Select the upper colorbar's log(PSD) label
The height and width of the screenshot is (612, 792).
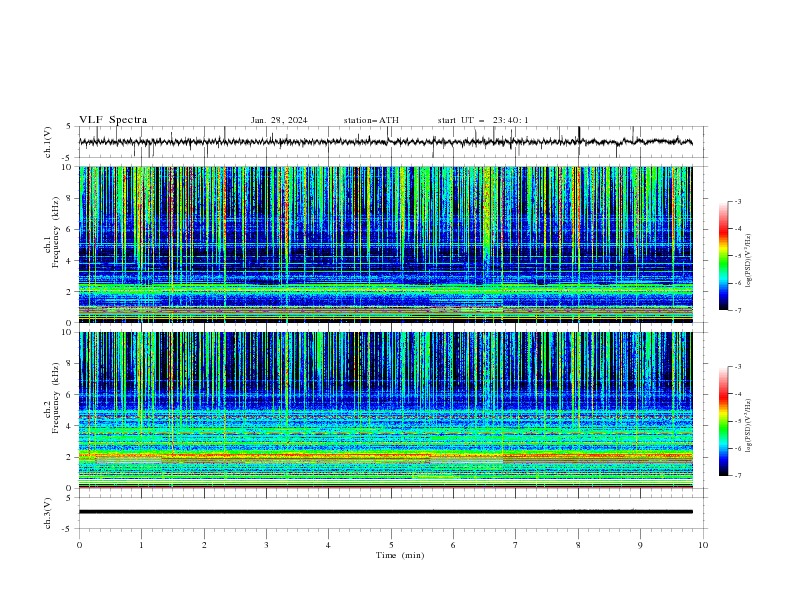pyautogui.click(x=748, y=261)
